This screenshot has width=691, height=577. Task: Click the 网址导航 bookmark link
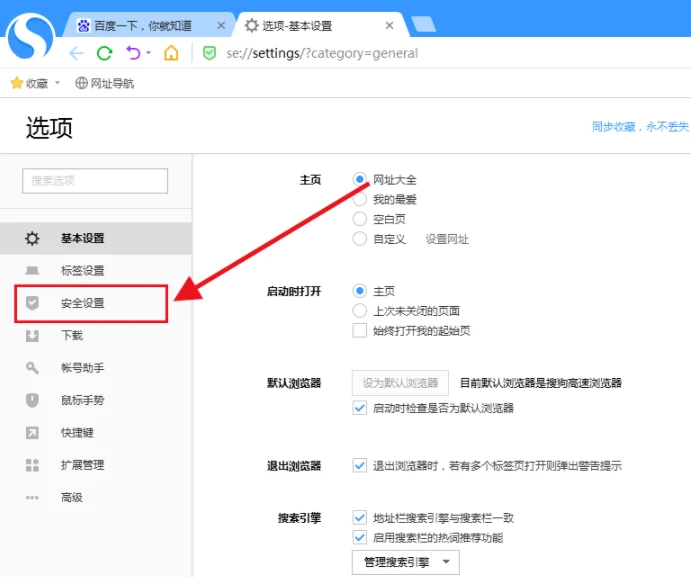tap(111, 84)
